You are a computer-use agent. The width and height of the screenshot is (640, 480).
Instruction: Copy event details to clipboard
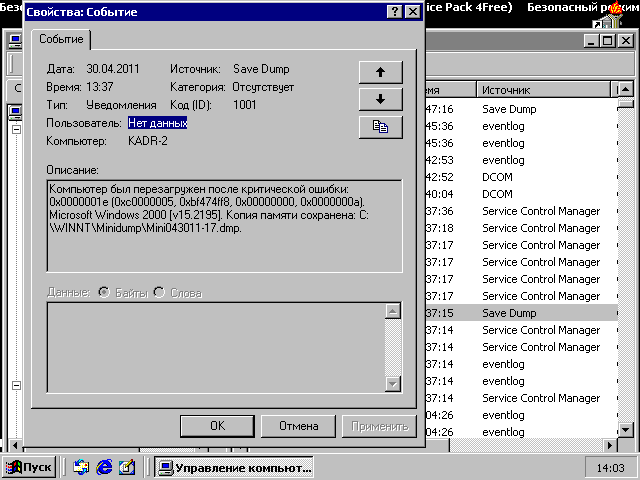click(x=380, y=127)
